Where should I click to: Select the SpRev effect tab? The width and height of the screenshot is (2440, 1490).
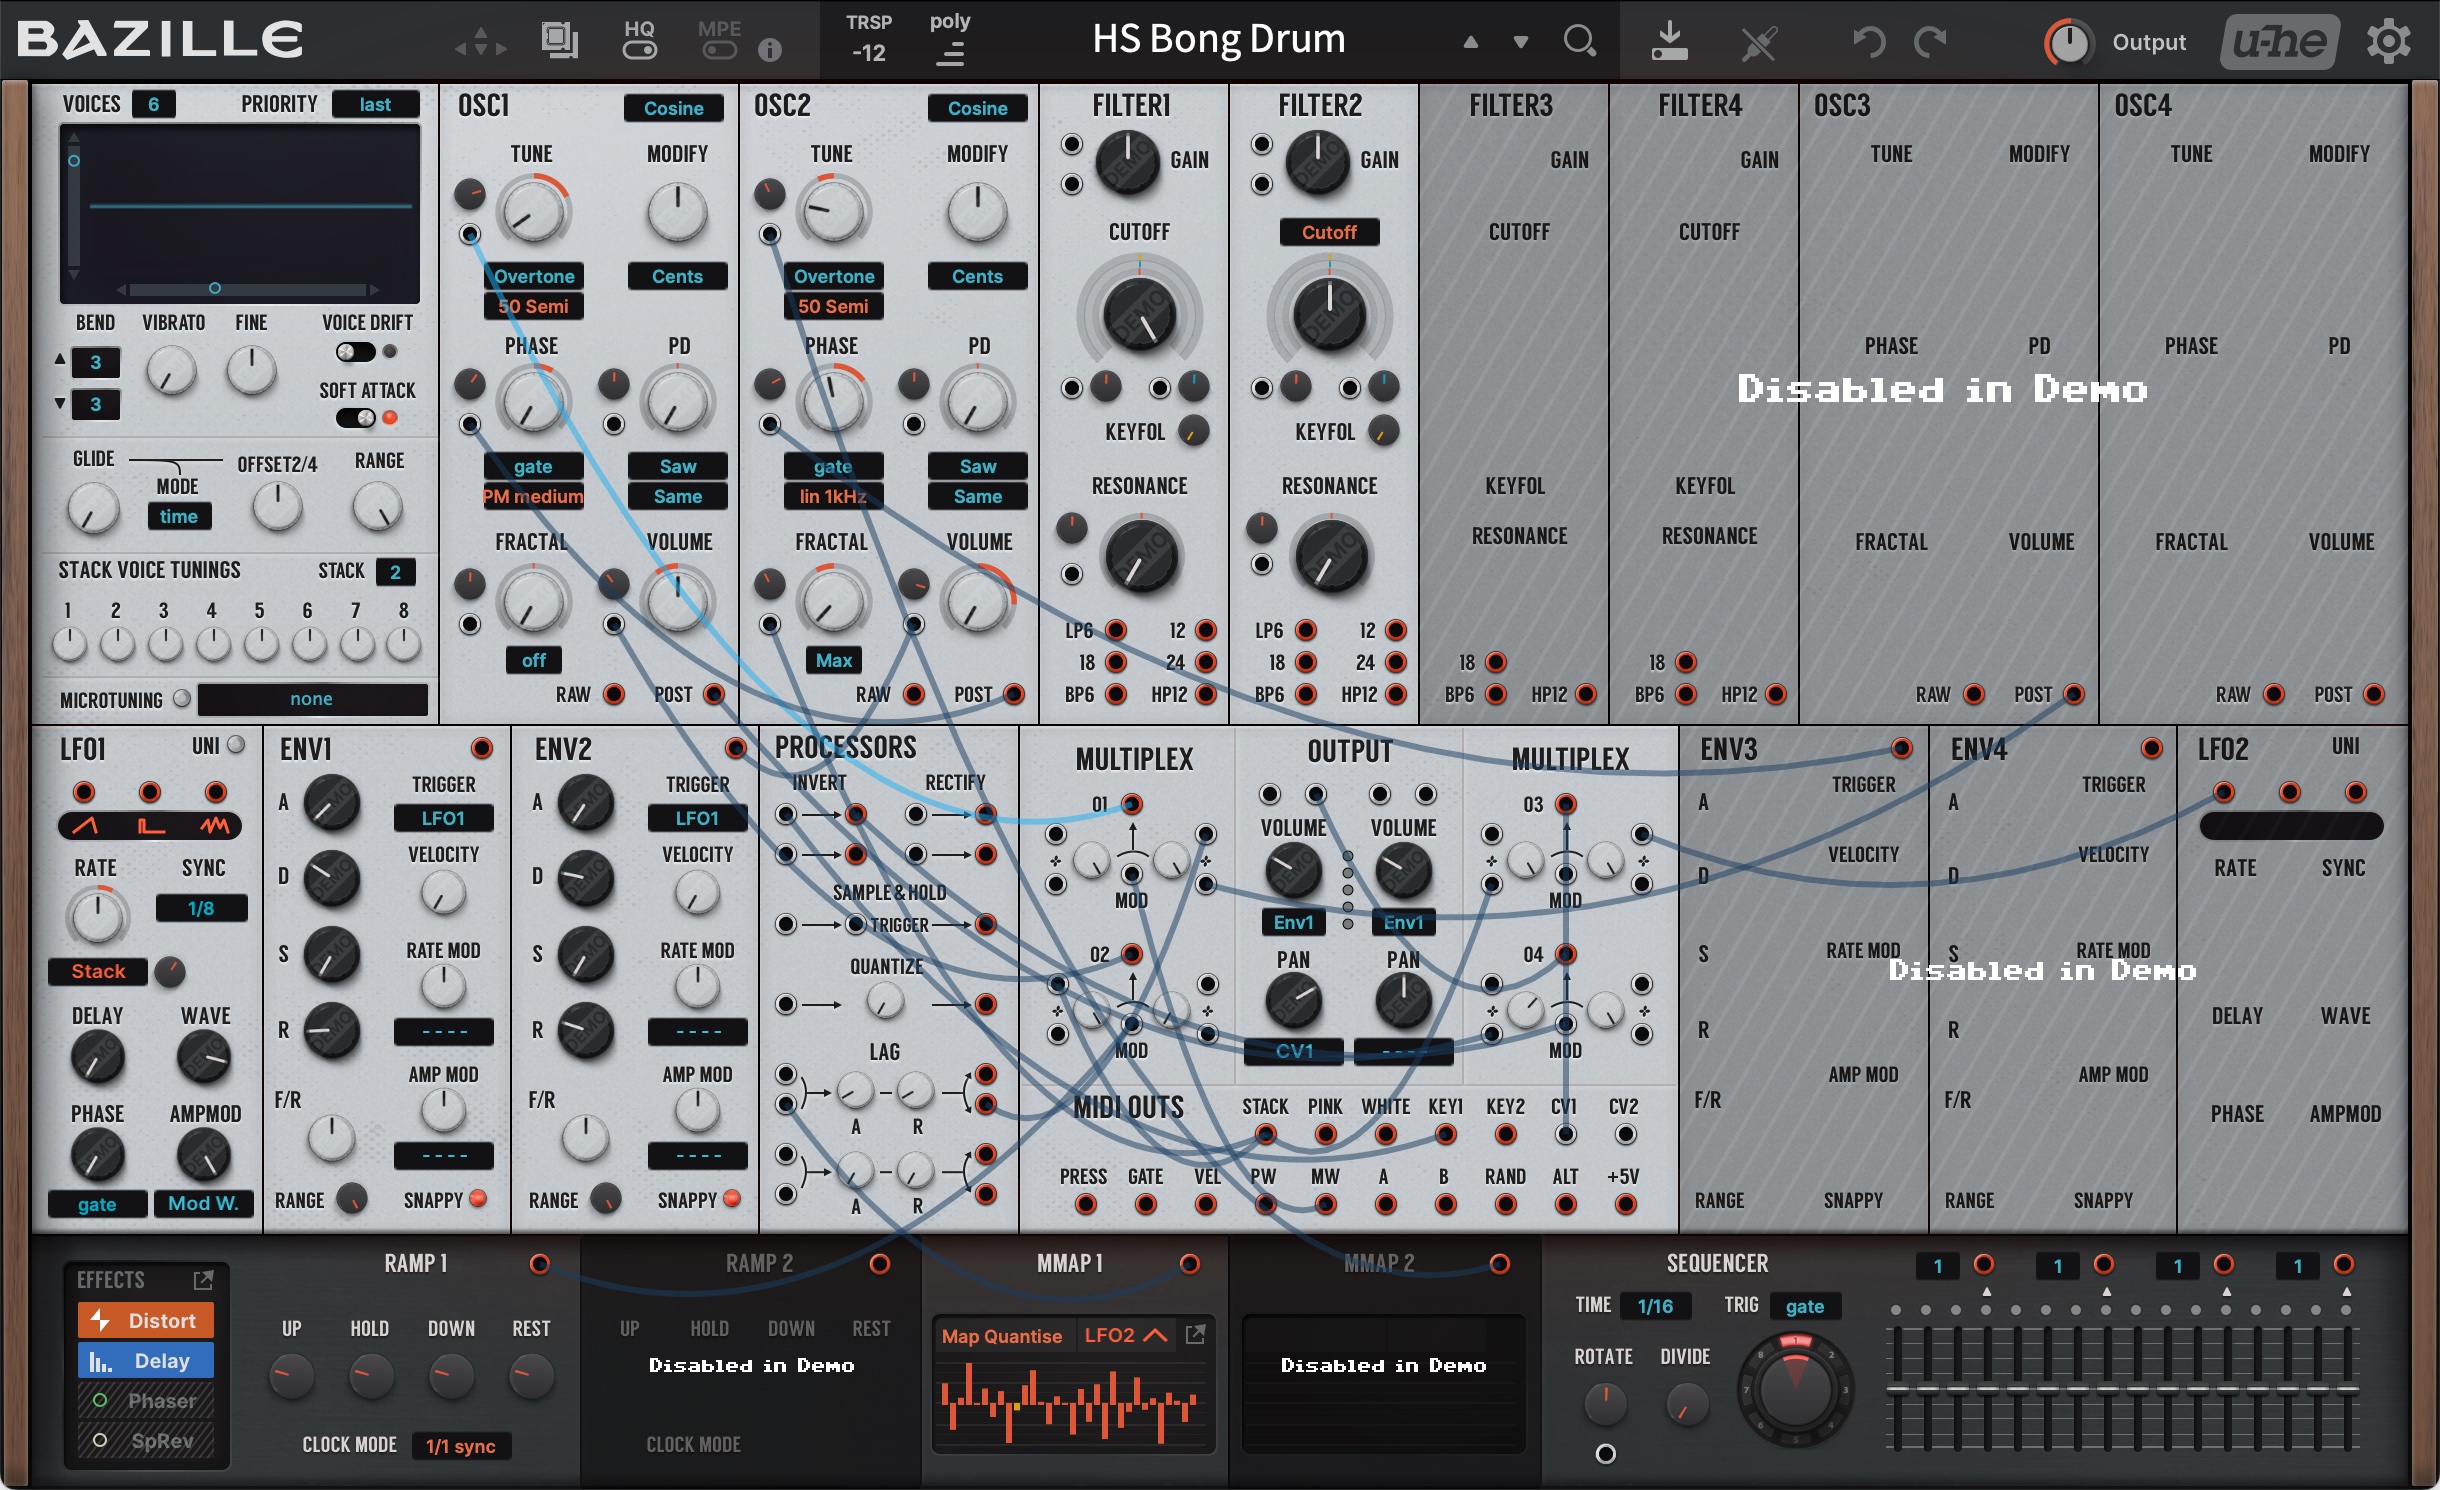(146, 1440)
